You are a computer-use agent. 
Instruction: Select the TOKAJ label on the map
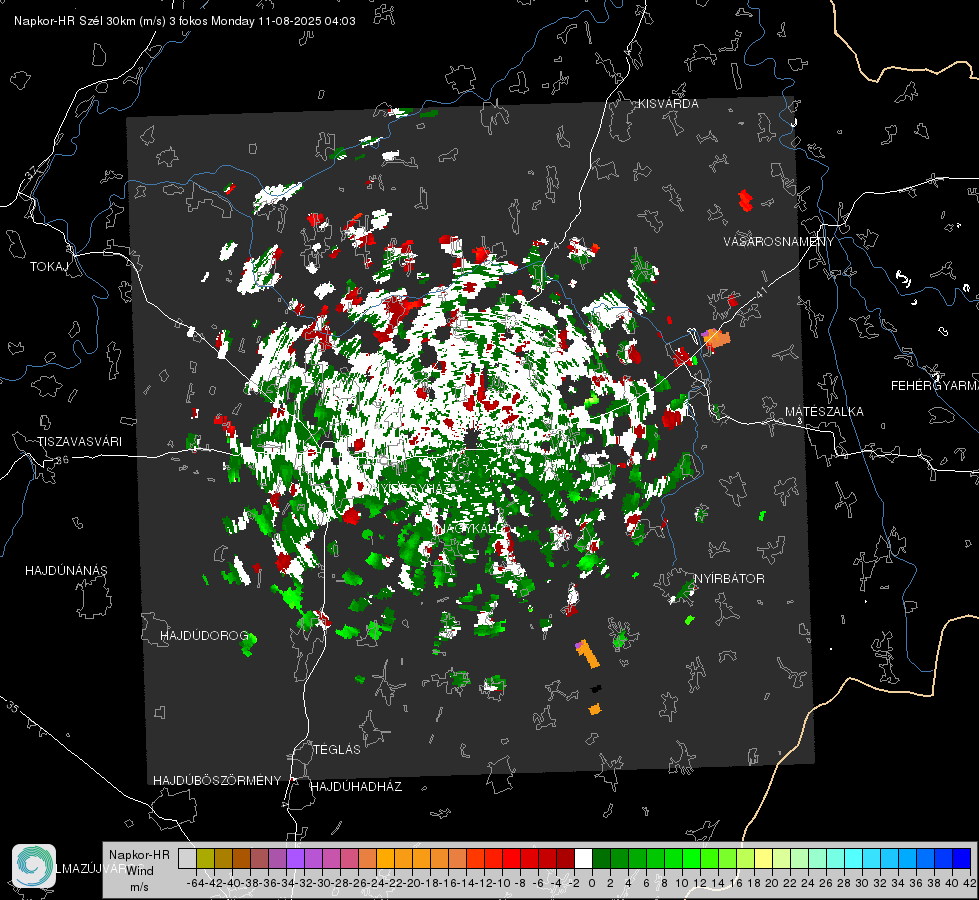pos(49,267)
